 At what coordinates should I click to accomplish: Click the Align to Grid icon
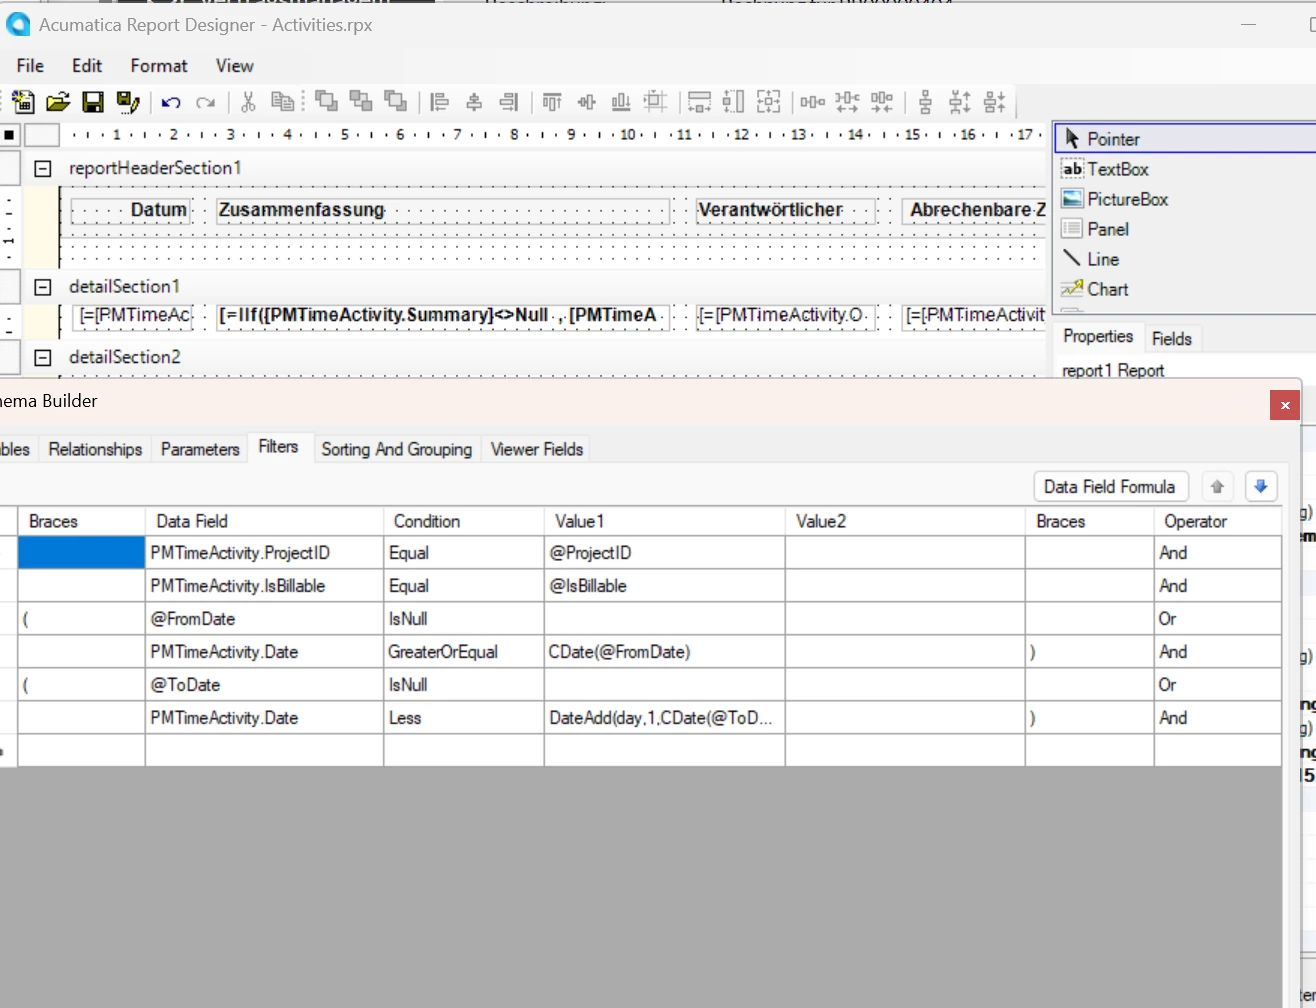point(656,101)
